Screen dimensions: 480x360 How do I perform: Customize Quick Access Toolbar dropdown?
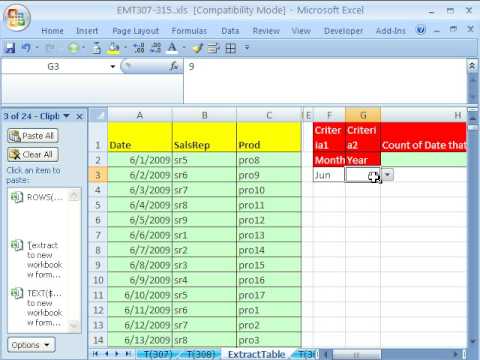(247, 47)
